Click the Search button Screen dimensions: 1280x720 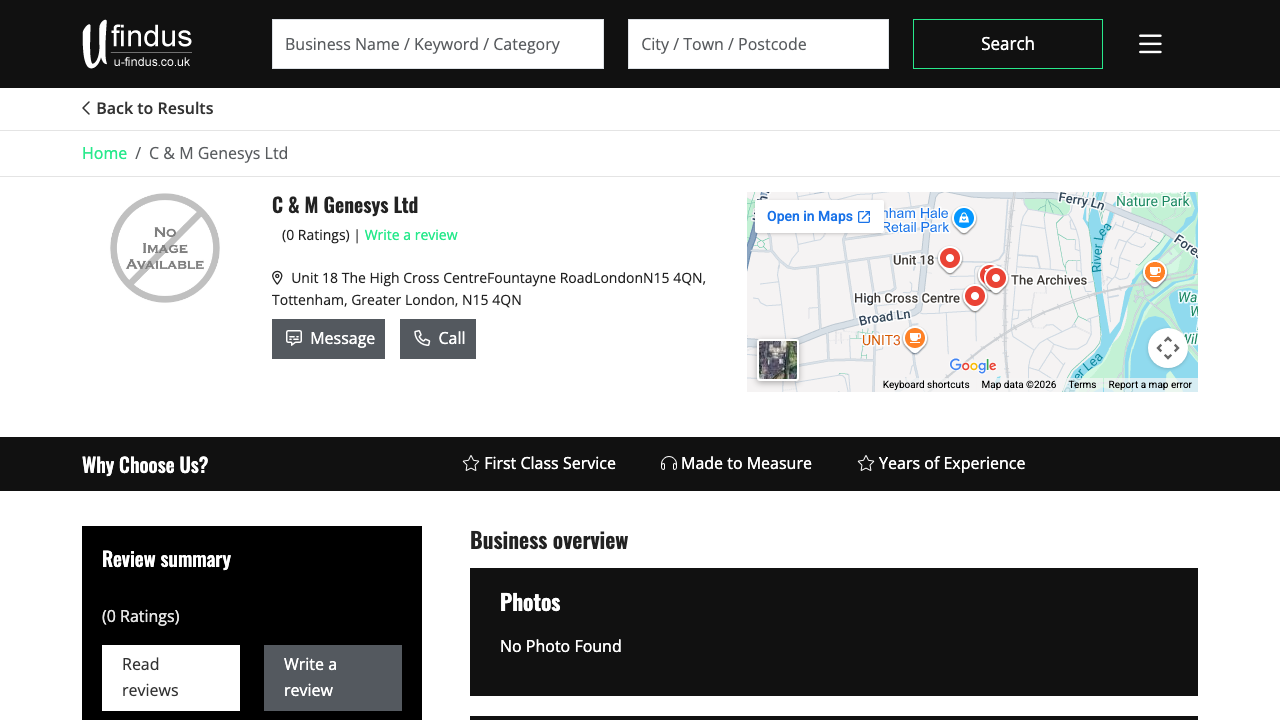pyautogui.click(x=1007, y=44)
